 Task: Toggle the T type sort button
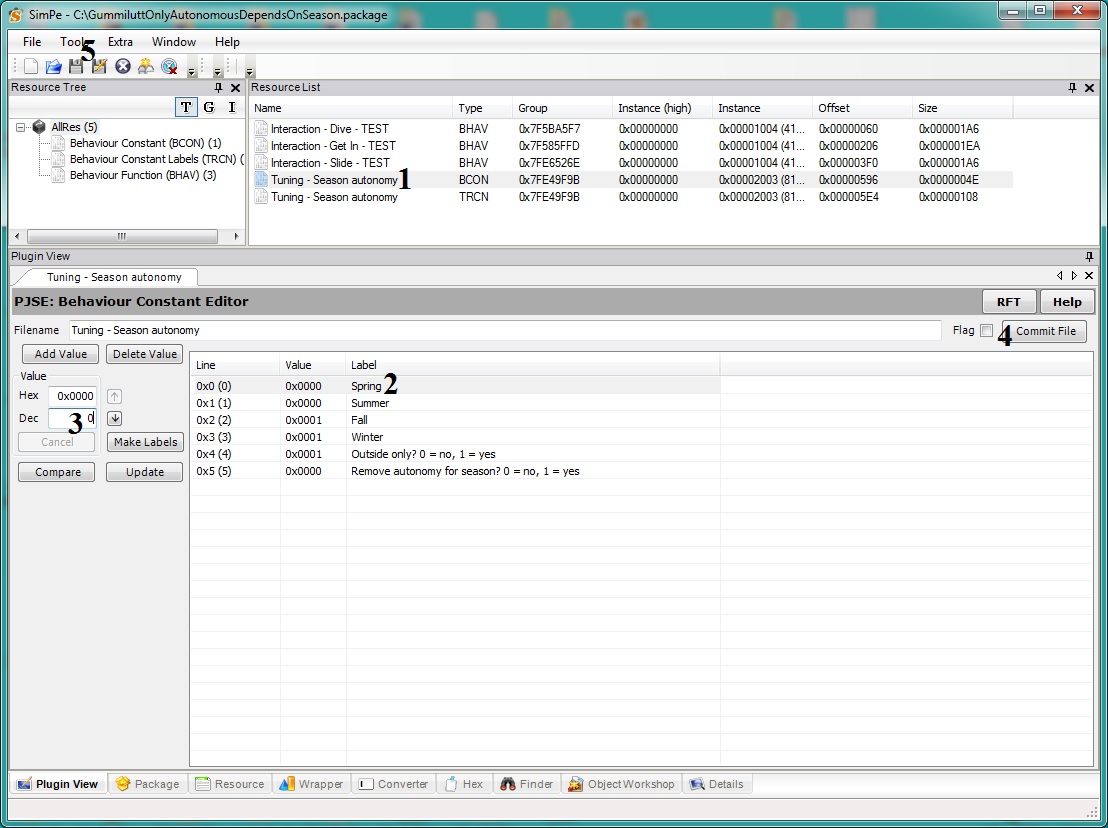click(x=186, y=107)
